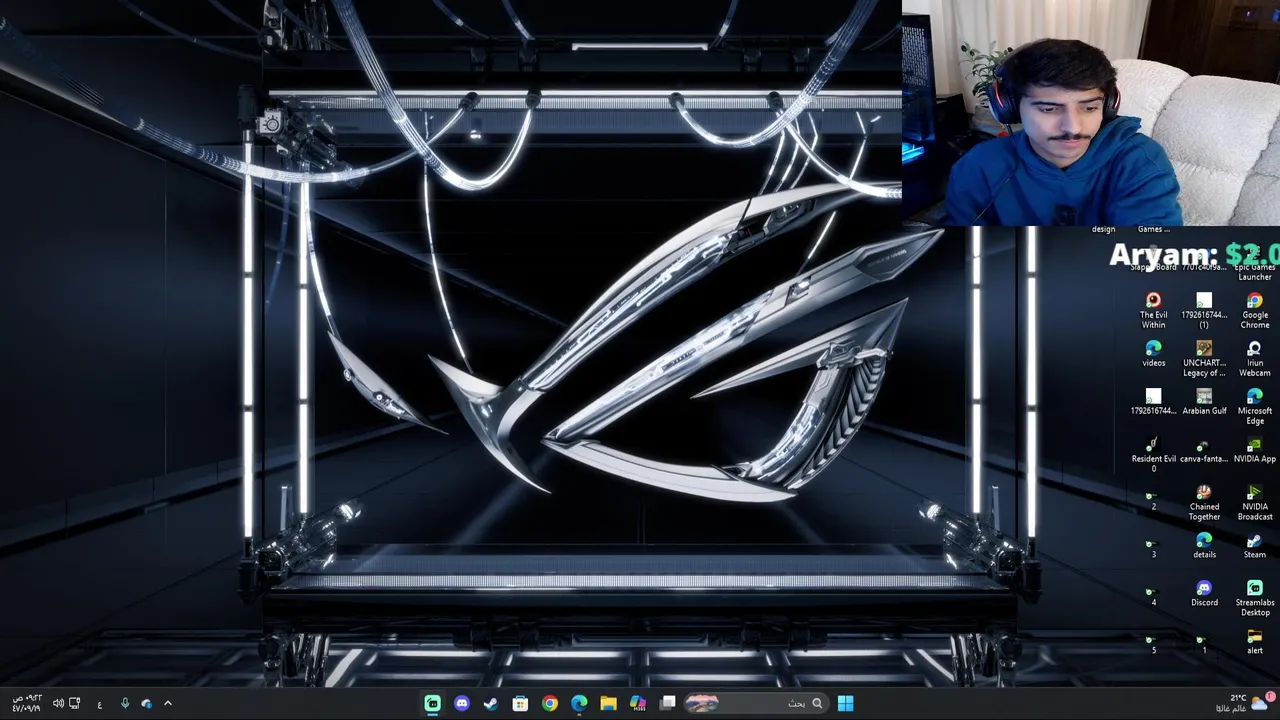
Task: Open Google Chrome from the taskbar
Action: pos(550,704)
